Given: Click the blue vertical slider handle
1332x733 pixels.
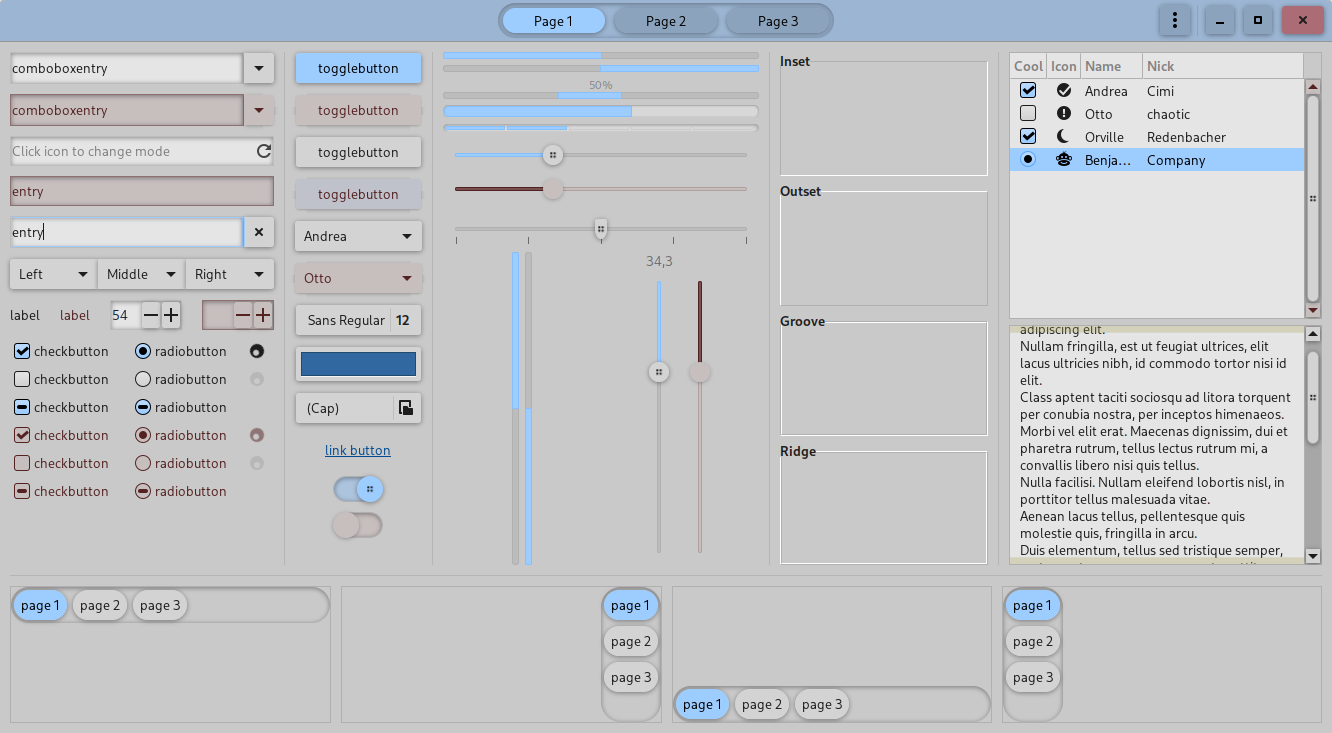Looking at the screenshot, I should point(659,372).
